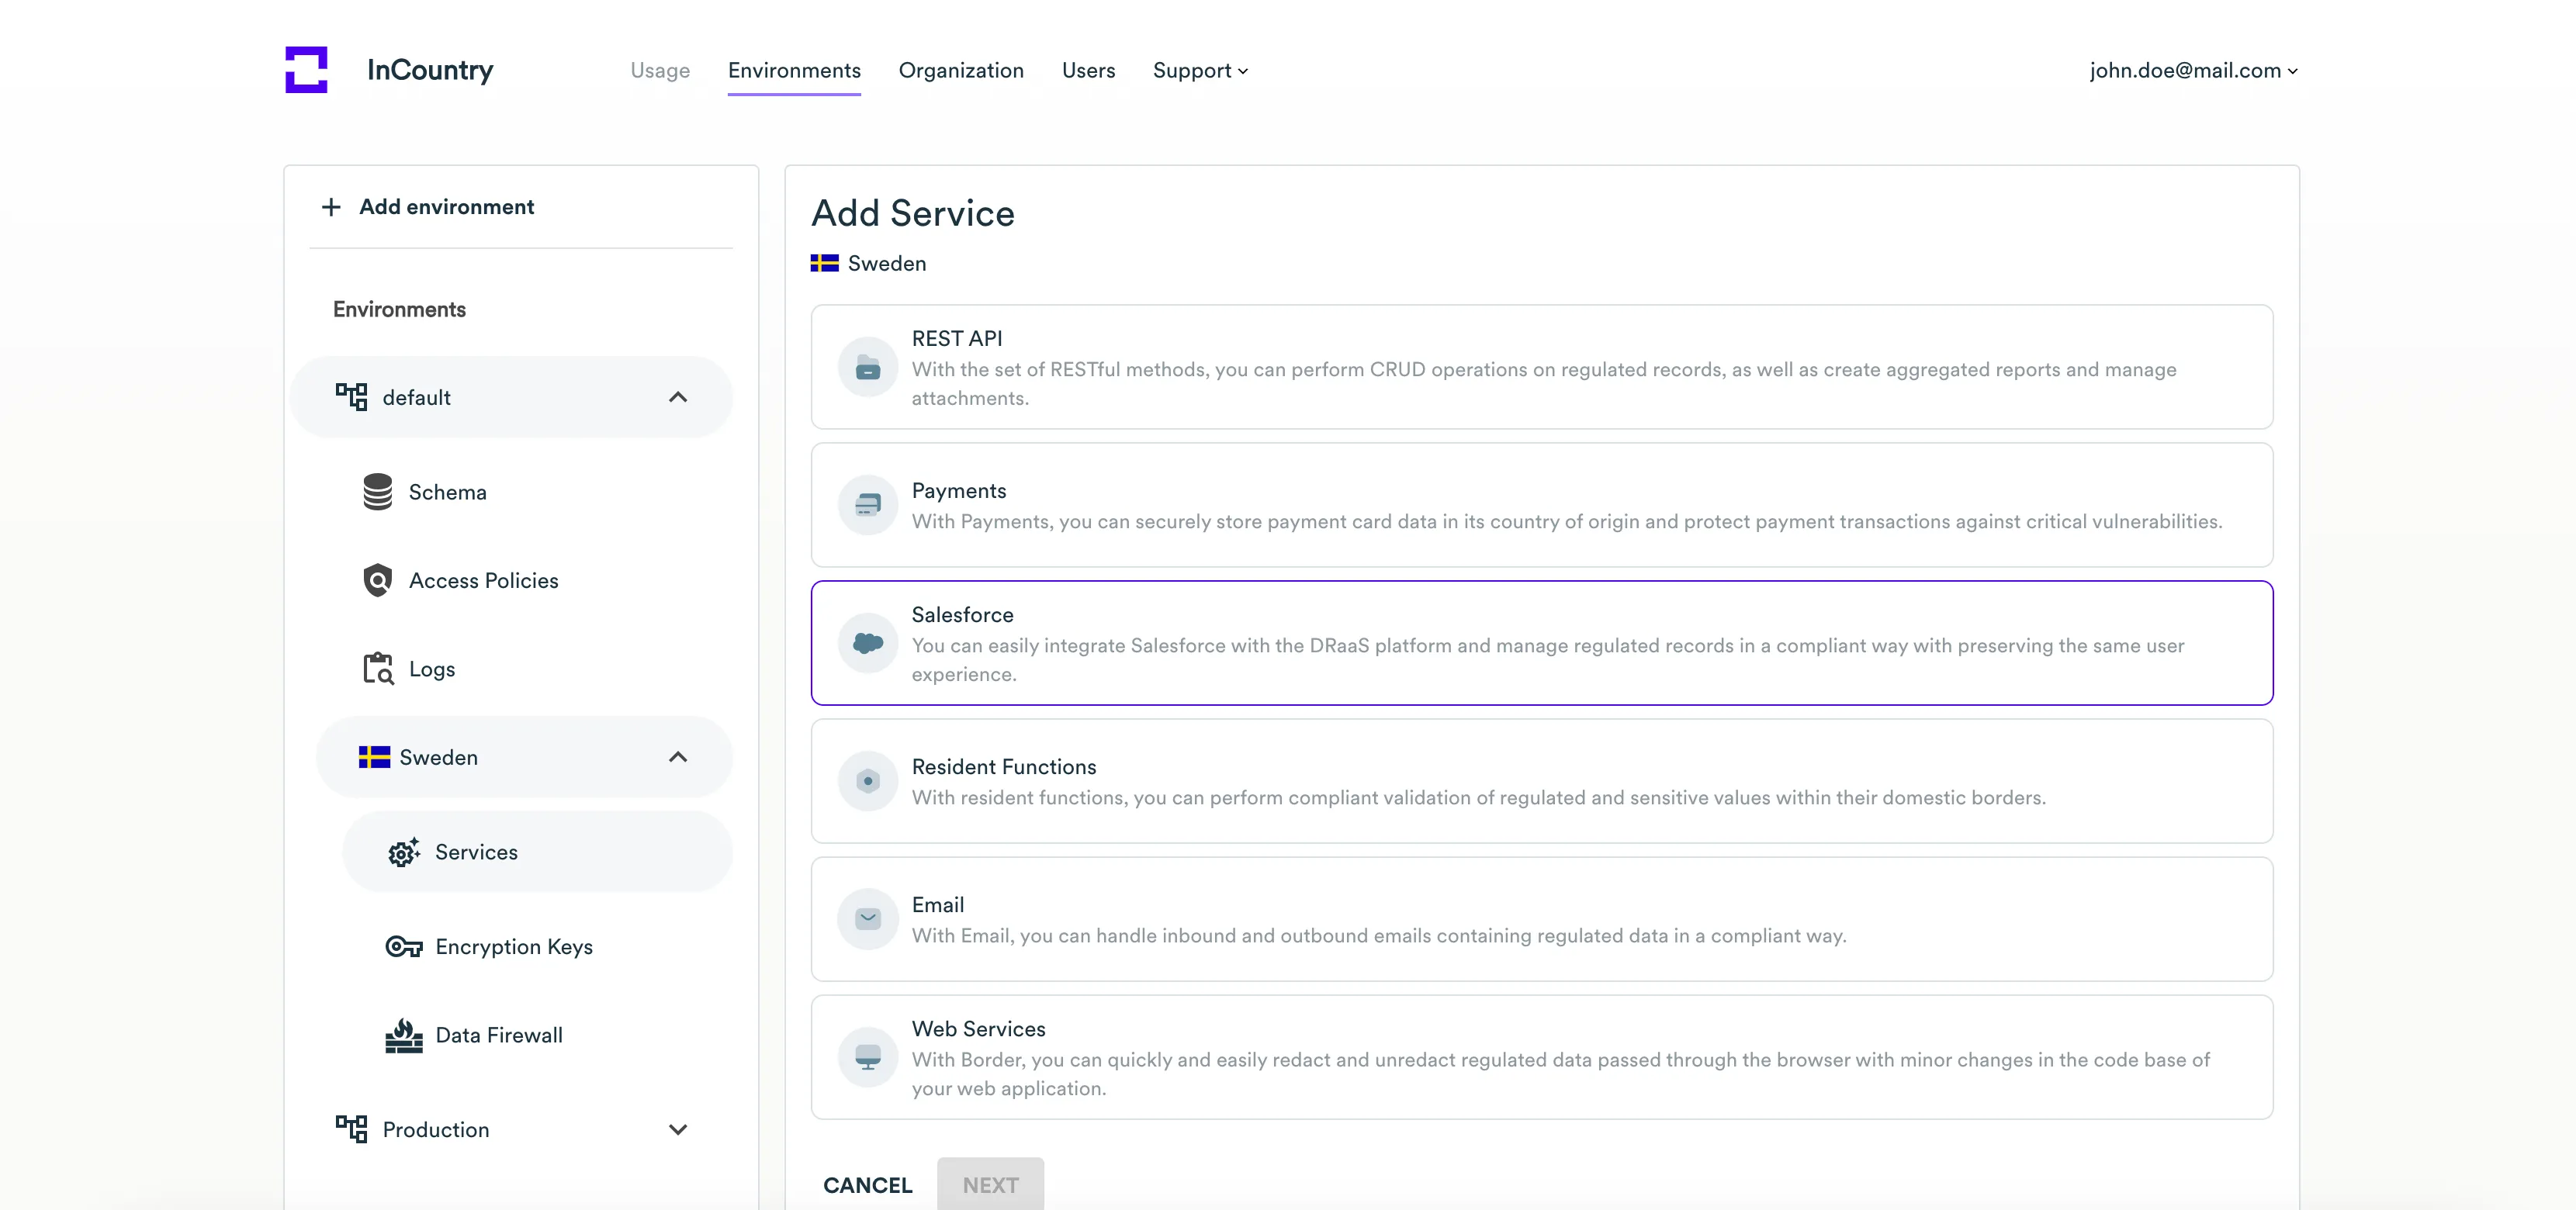Image resolution: width=2576 pixels, height=1210 pixels.
Task: Click the InCountry logo icon
Action: tap(306, 69)
